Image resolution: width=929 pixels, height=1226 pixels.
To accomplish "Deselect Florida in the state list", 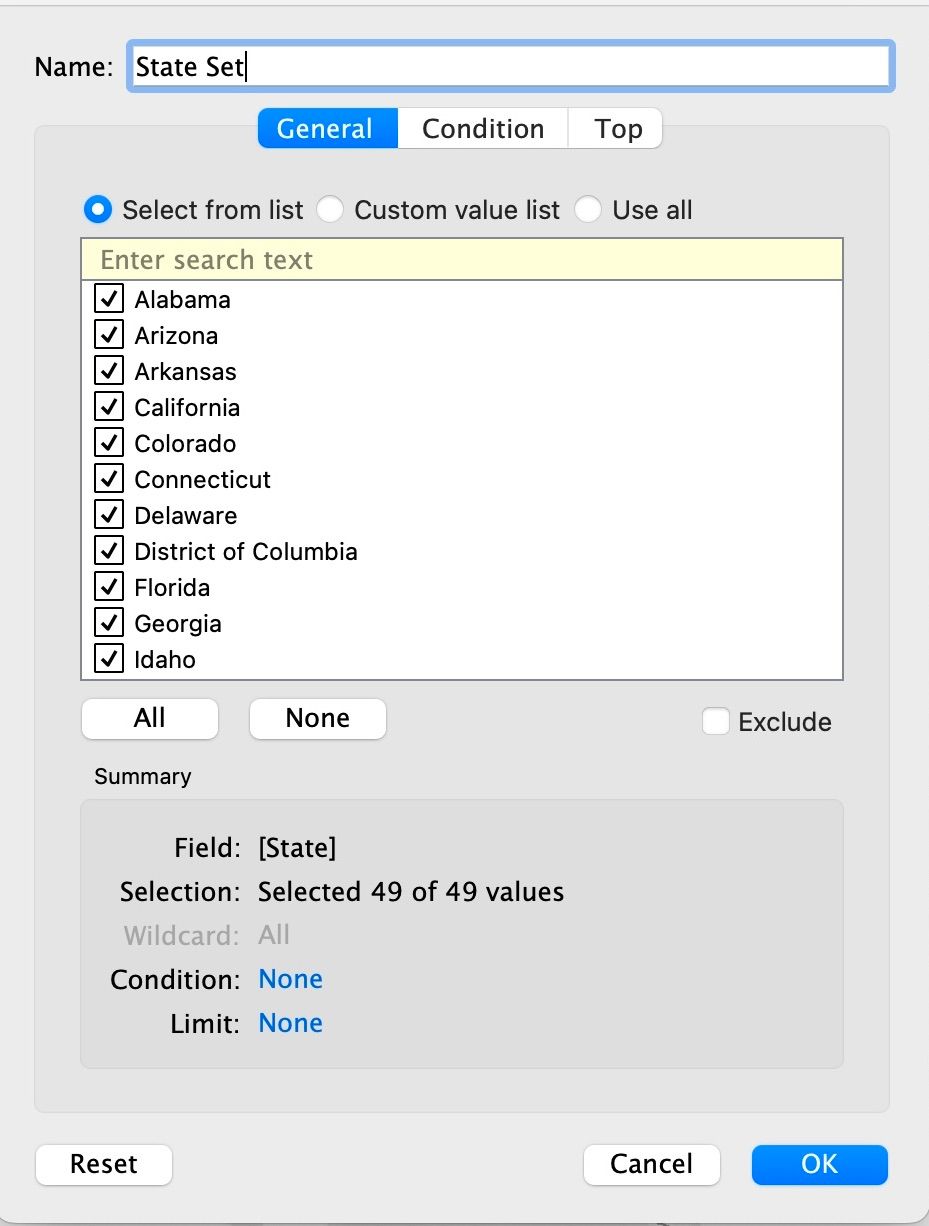I will 109,588.
